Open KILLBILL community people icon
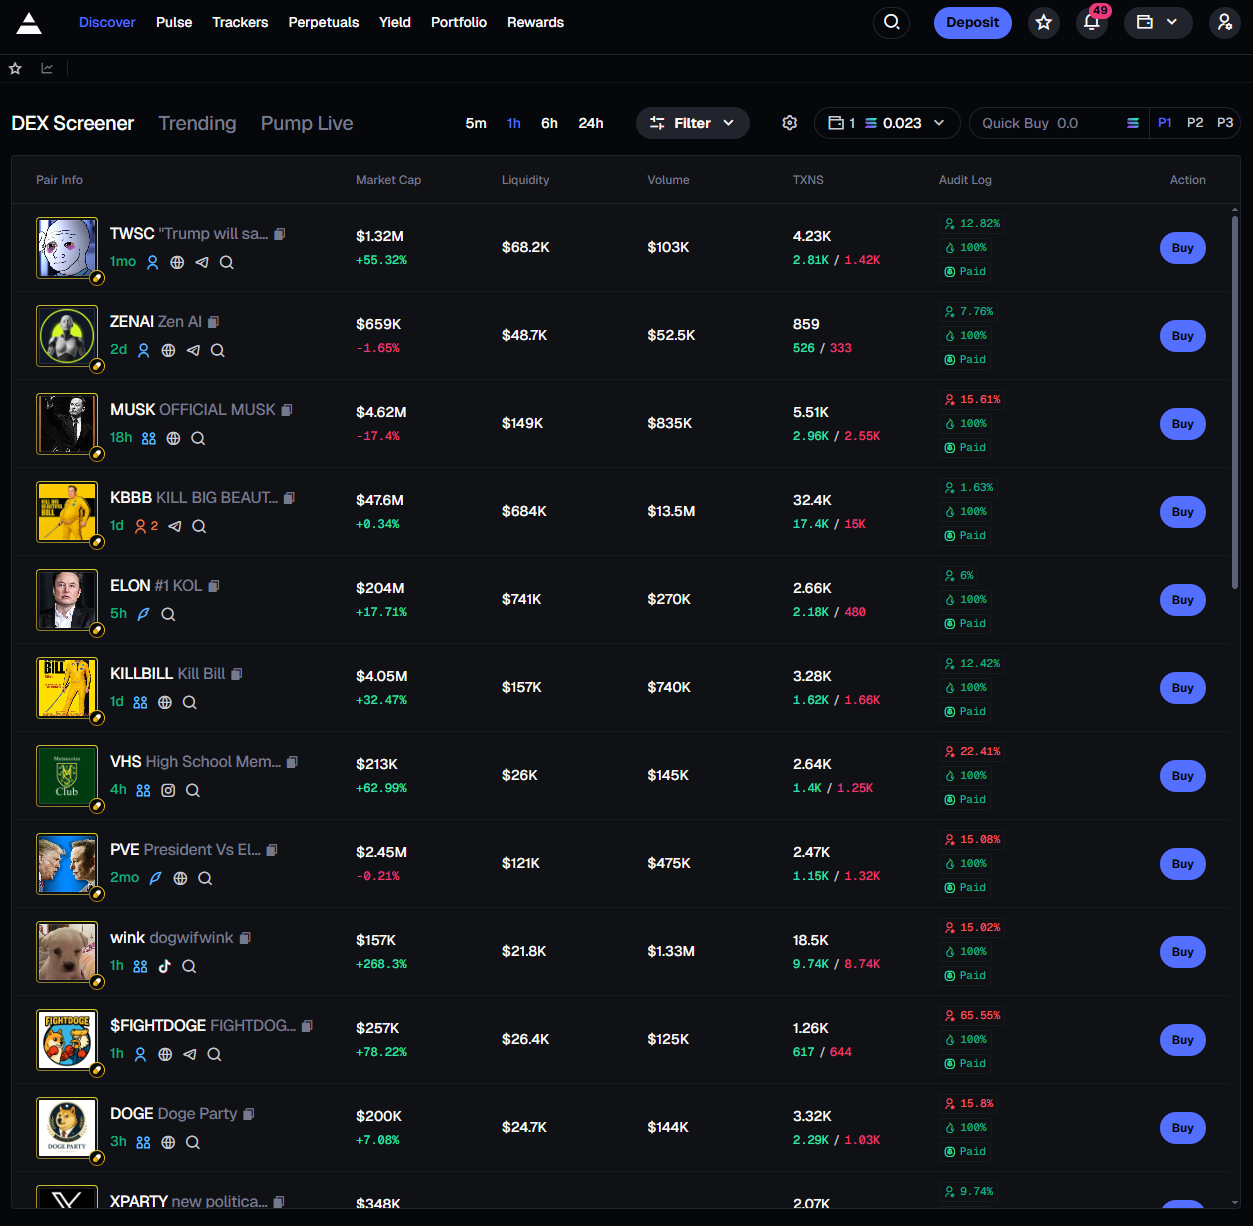Screen dimensions: 1253x1226 (140, 702)
